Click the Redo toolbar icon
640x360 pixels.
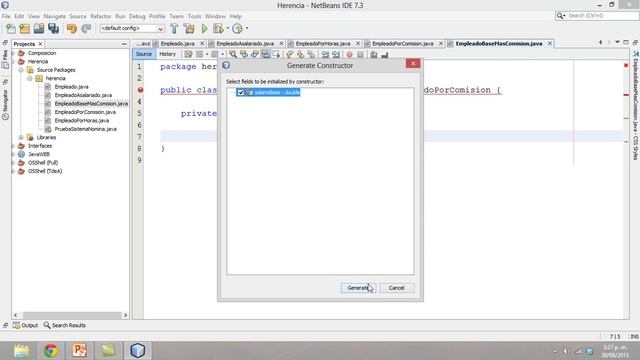86,29
